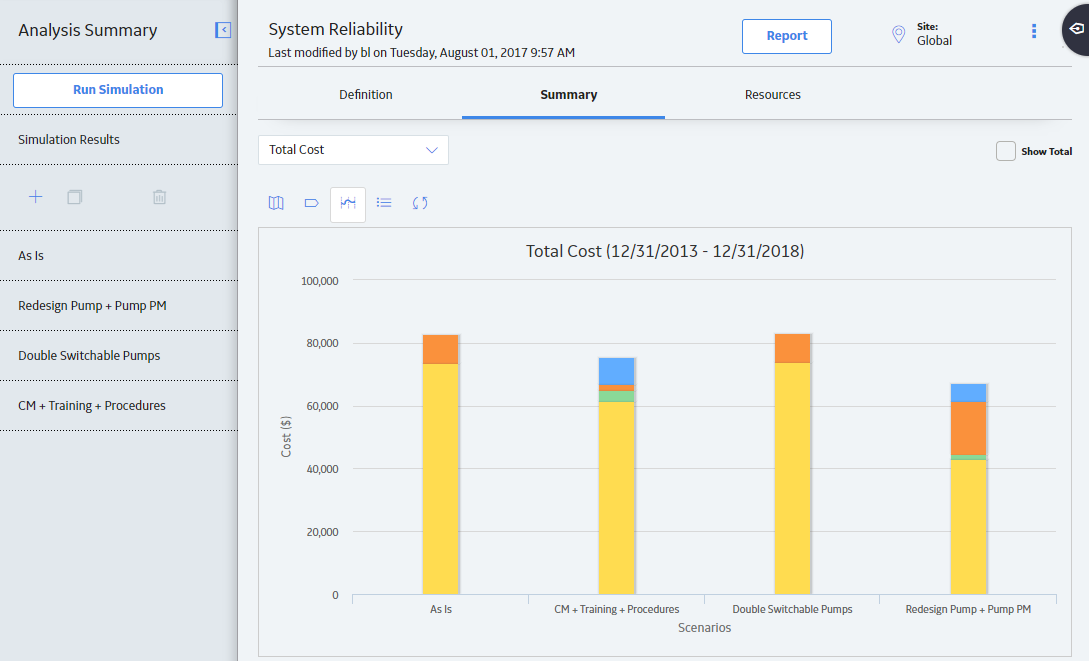Click orange segment of Redesign Pump bar
The image size is (1089, 661).
[968, 428]
